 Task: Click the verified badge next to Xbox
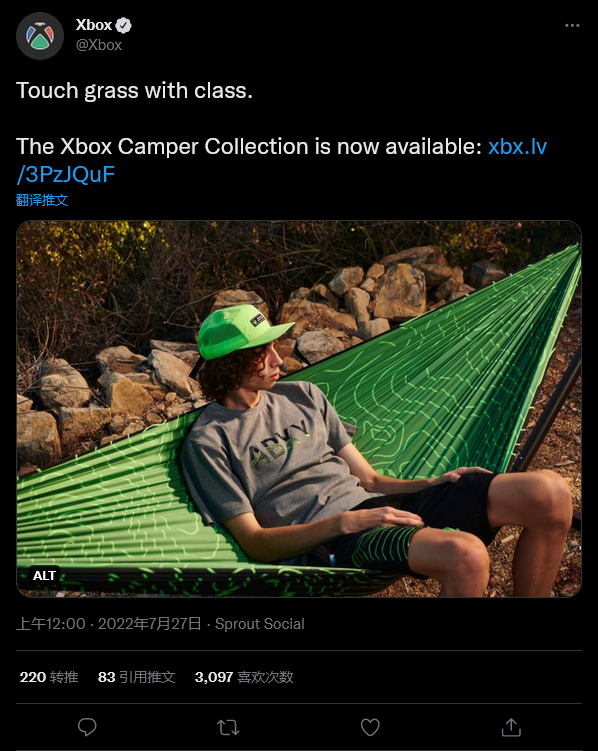pos(124,25)
